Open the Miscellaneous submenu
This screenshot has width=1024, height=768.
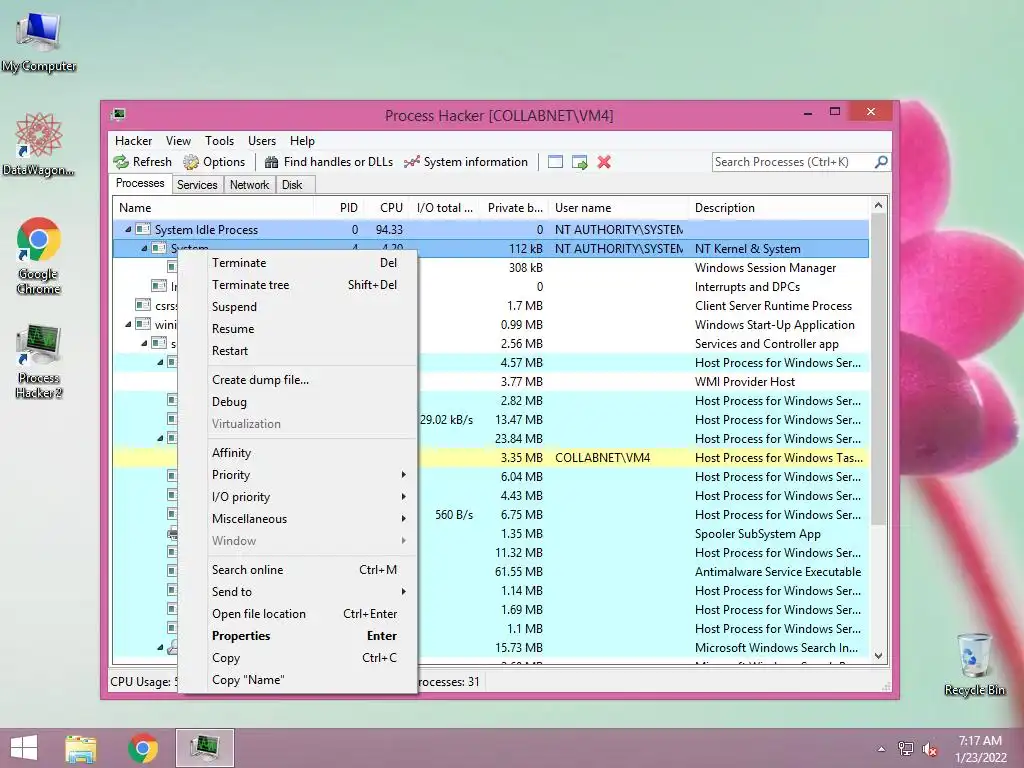coord(310,519)
